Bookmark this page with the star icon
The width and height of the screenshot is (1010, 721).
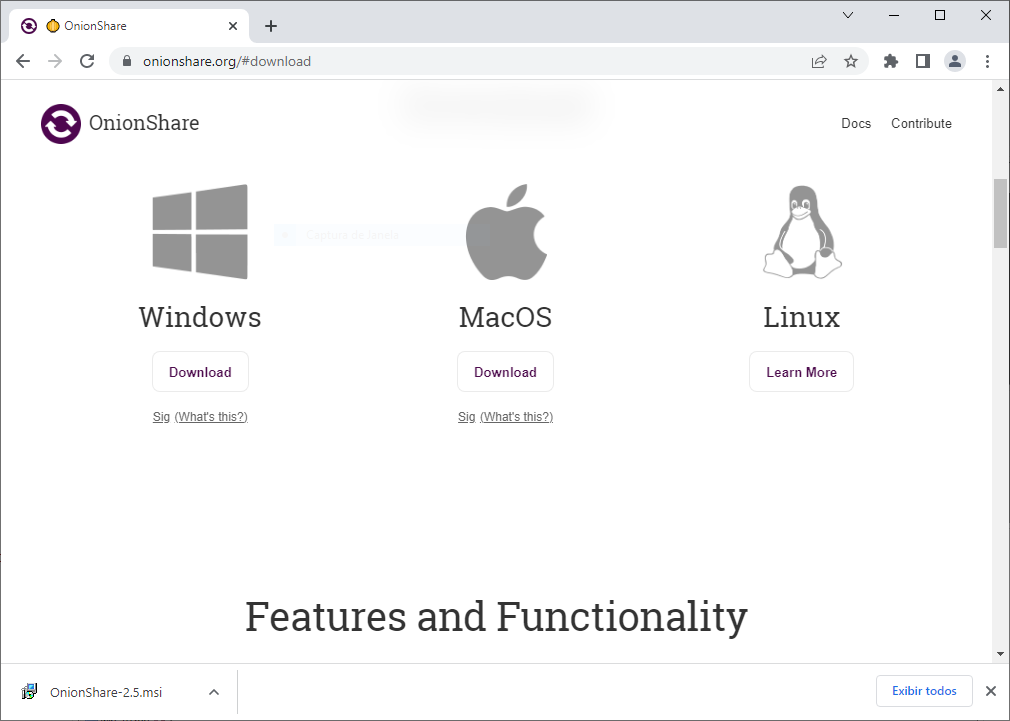(x=851, y=61)
